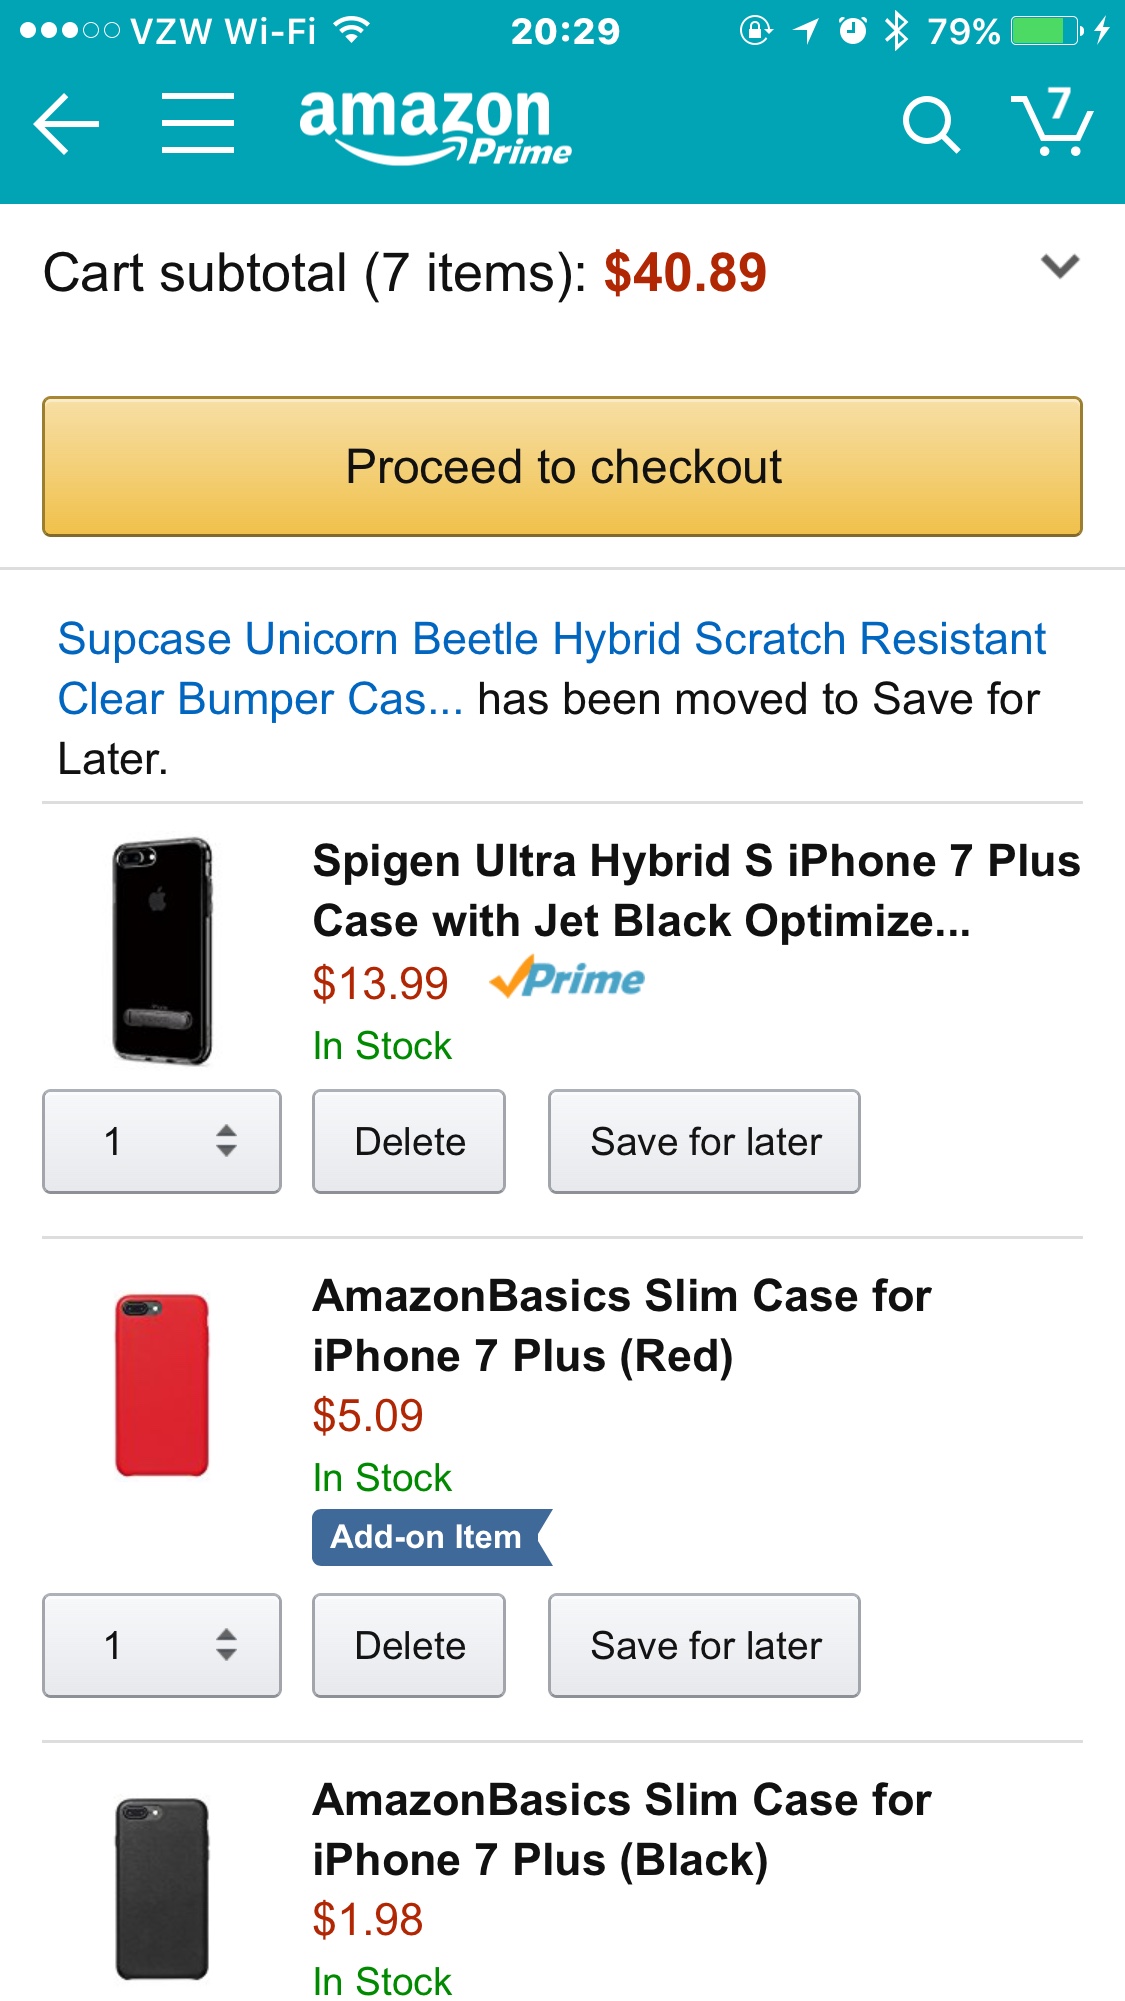This screenshot has height=2001, width=1125.
Task: Tap the Prime badge beside $13.99
Action: pos(567,979)
